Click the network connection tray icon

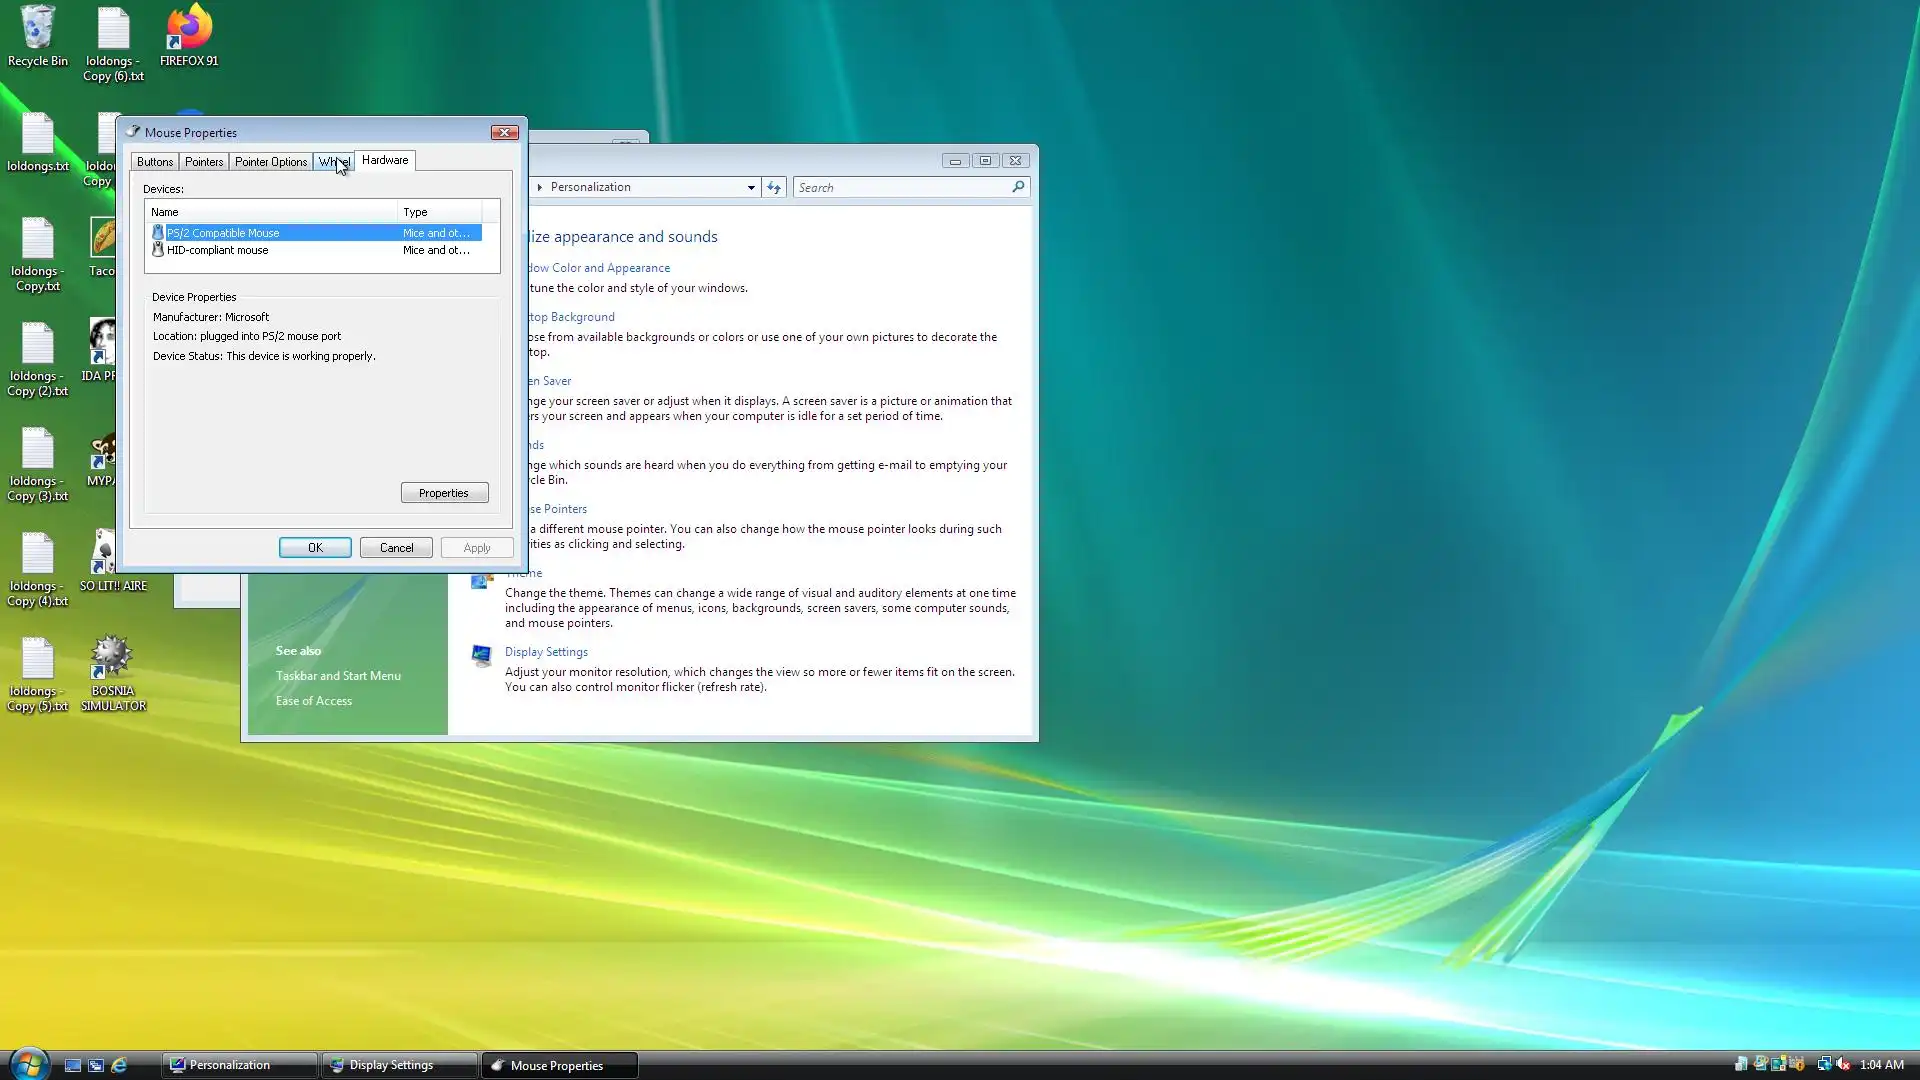[x=1823, y=1064]
